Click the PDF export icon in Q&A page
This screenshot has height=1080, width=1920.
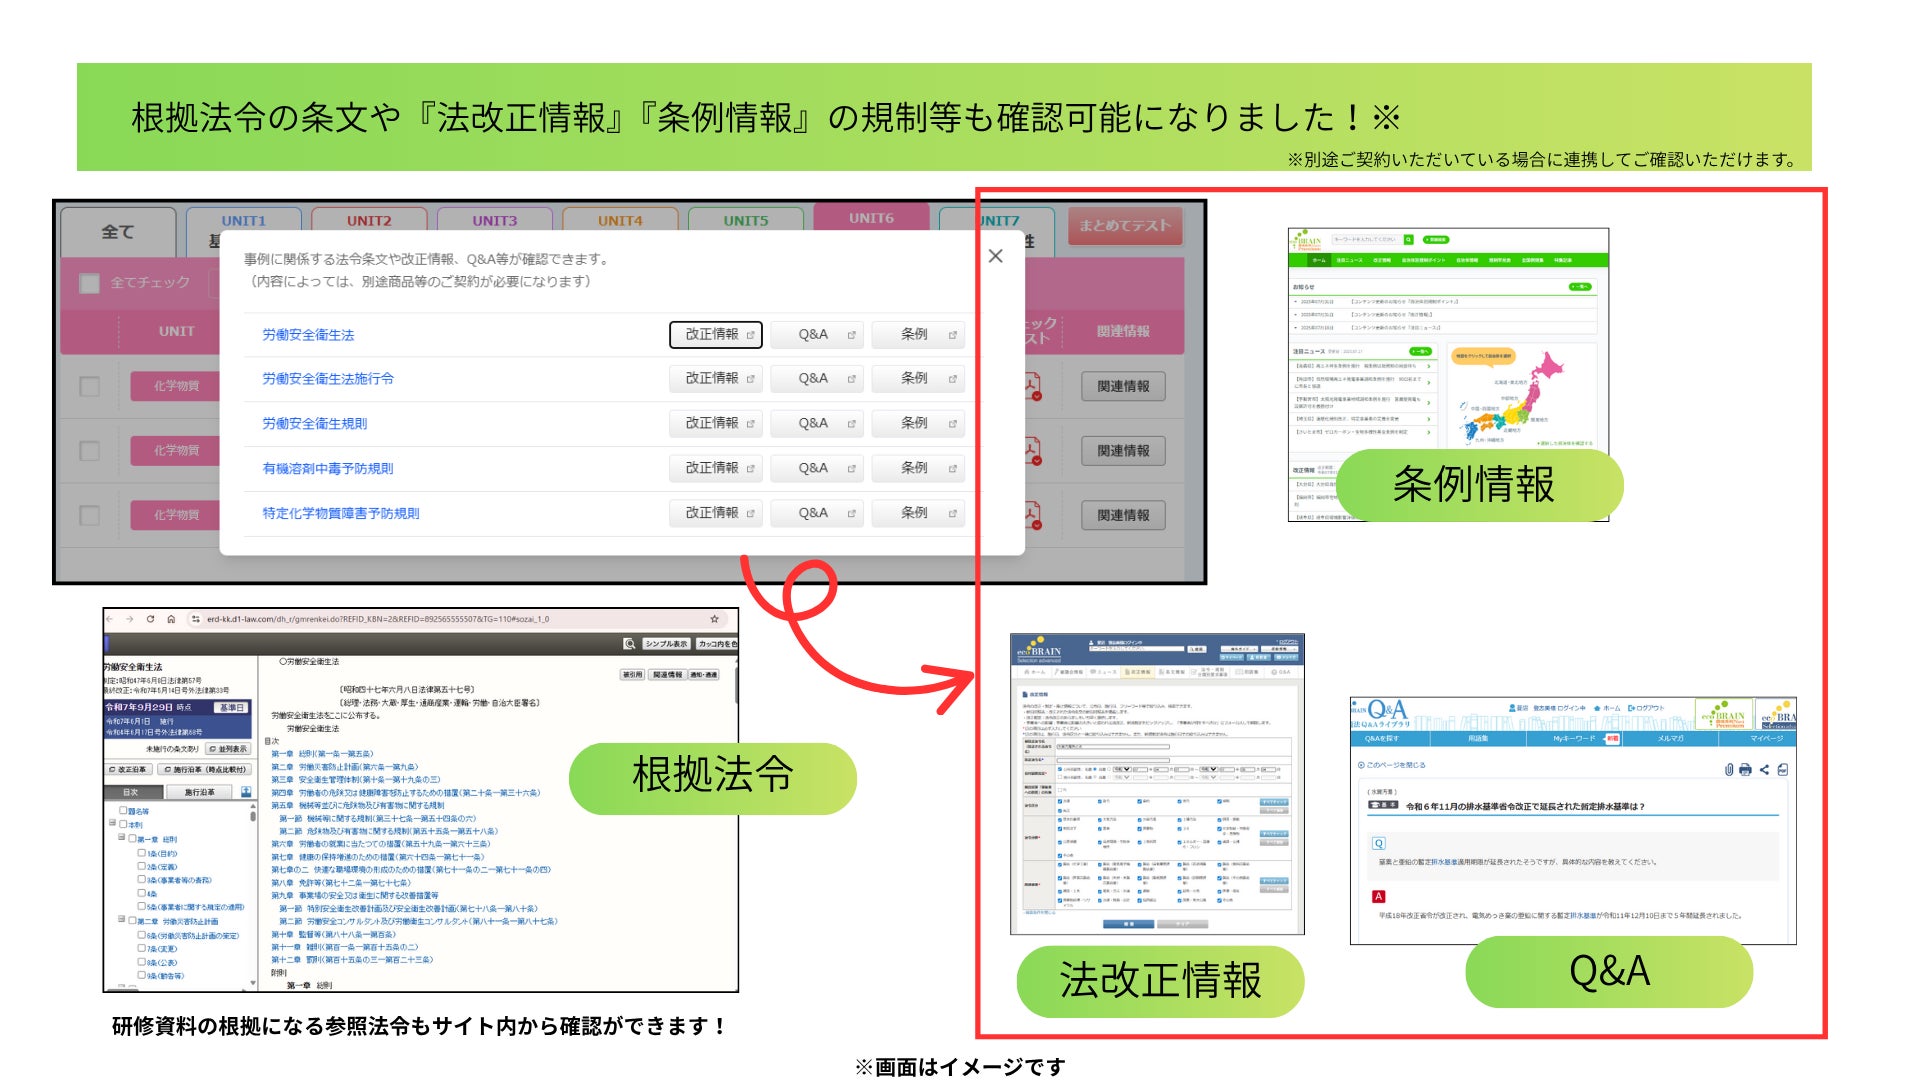tap(1782, 769)
